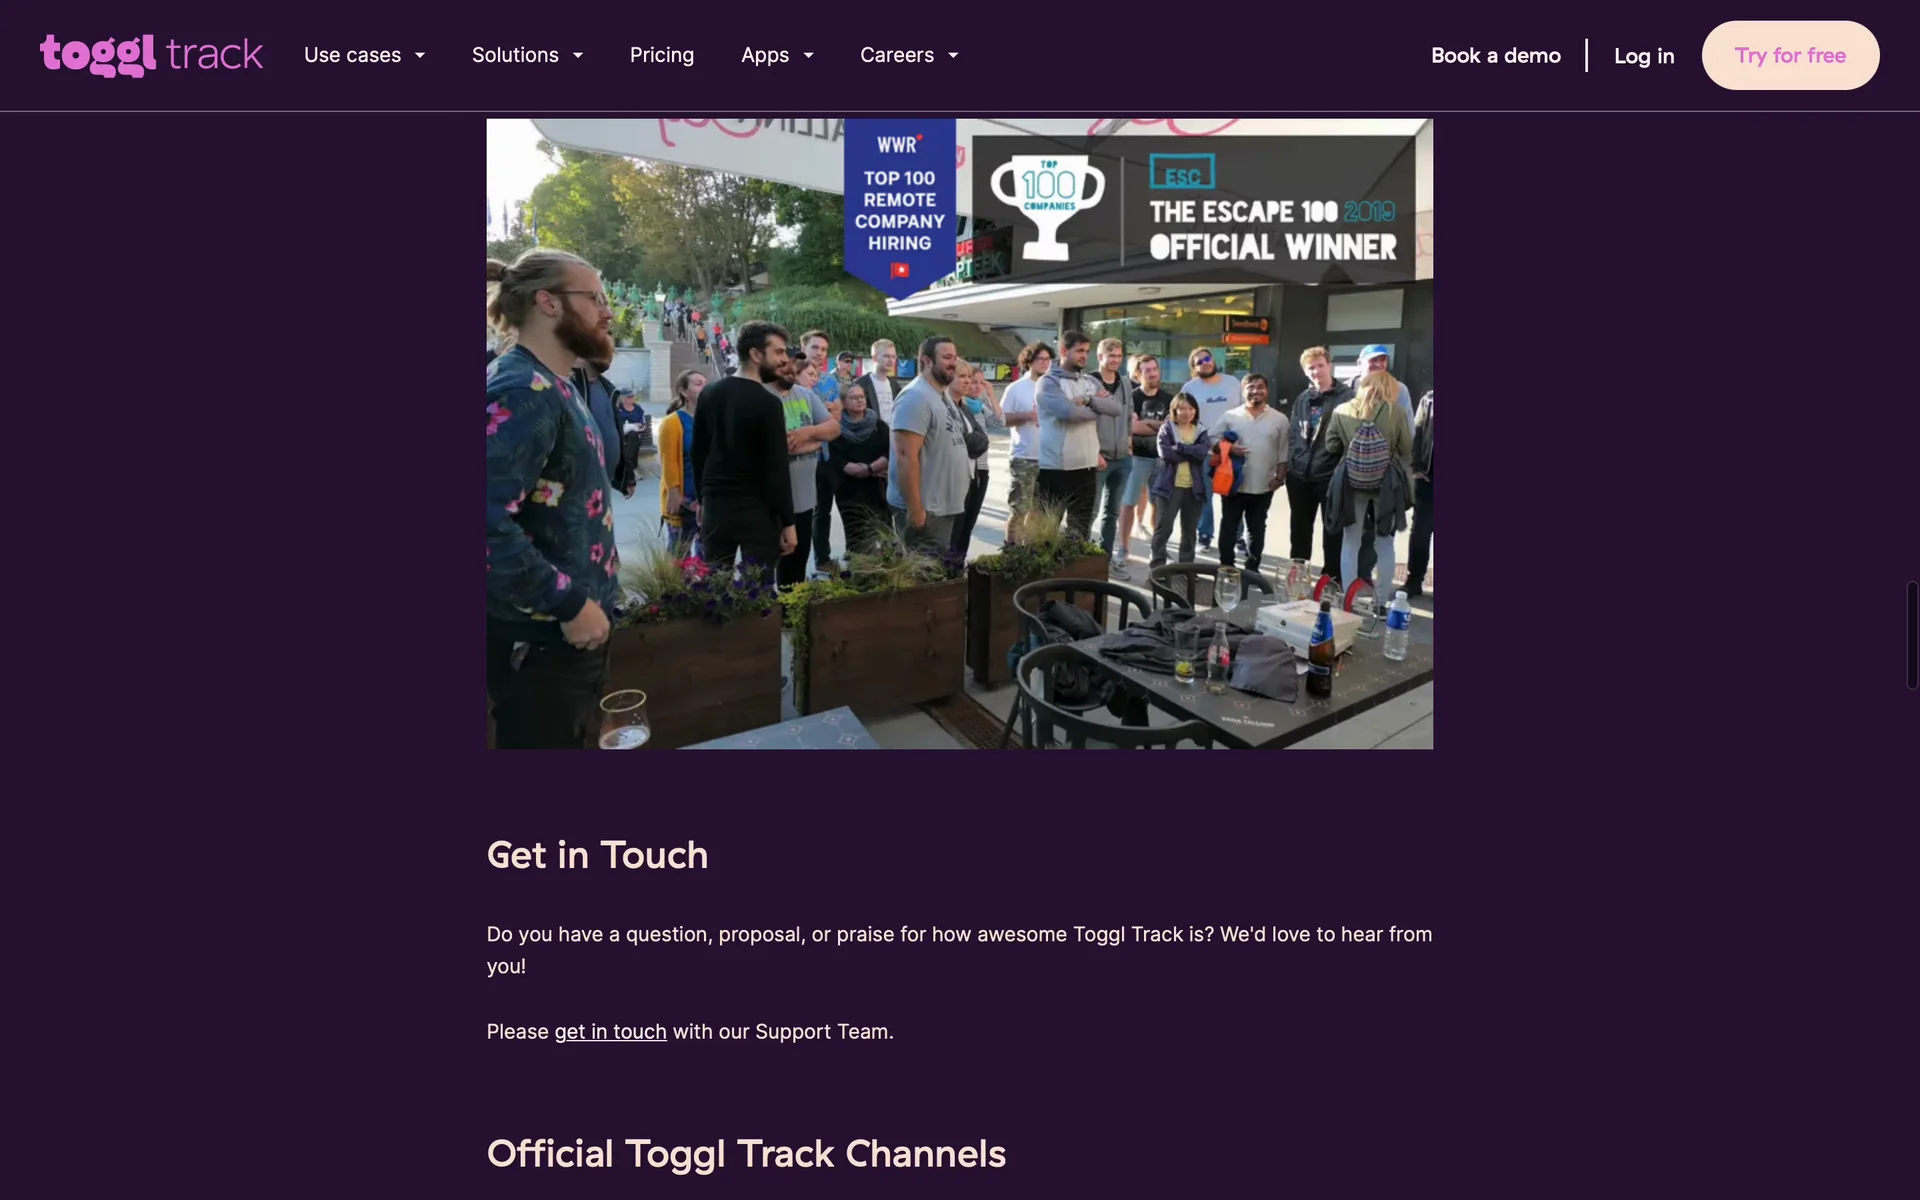Viewport: 1920px width, 1200px height.
Task: Expand the Careers dropdown caret
Action: 953,56
